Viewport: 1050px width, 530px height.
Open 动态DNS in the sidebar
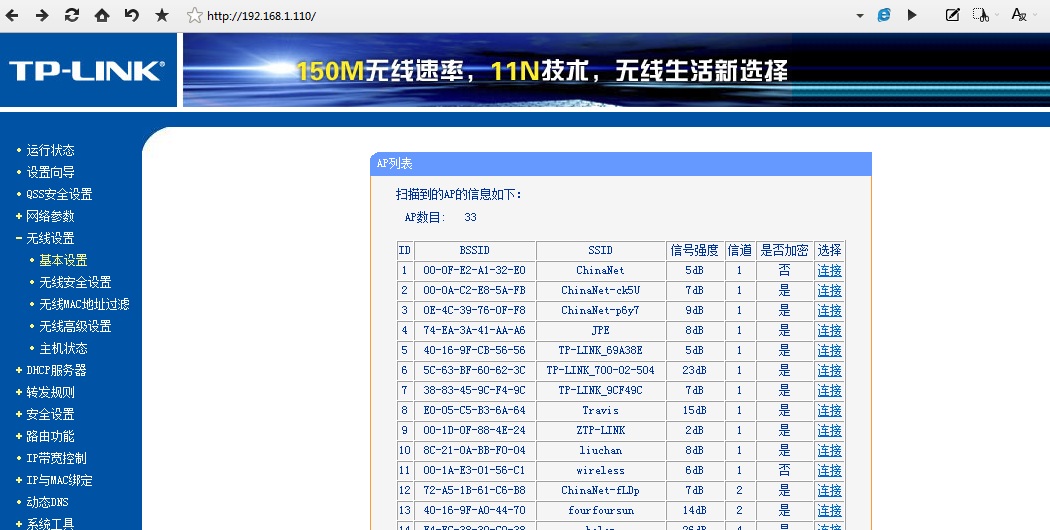[x=47, y=503]
